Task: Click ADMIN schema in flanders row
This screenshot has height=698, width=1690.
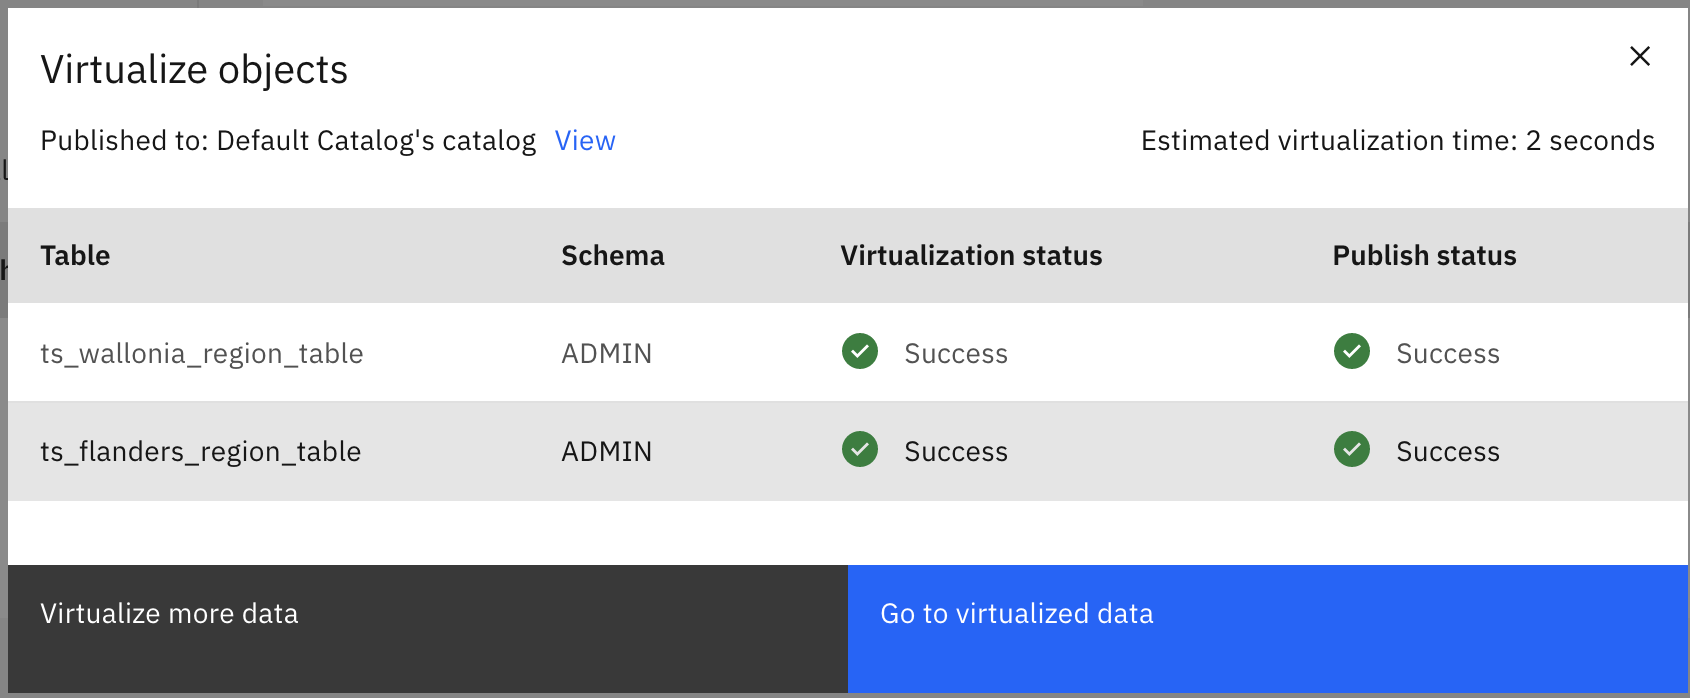Action: 607,452
